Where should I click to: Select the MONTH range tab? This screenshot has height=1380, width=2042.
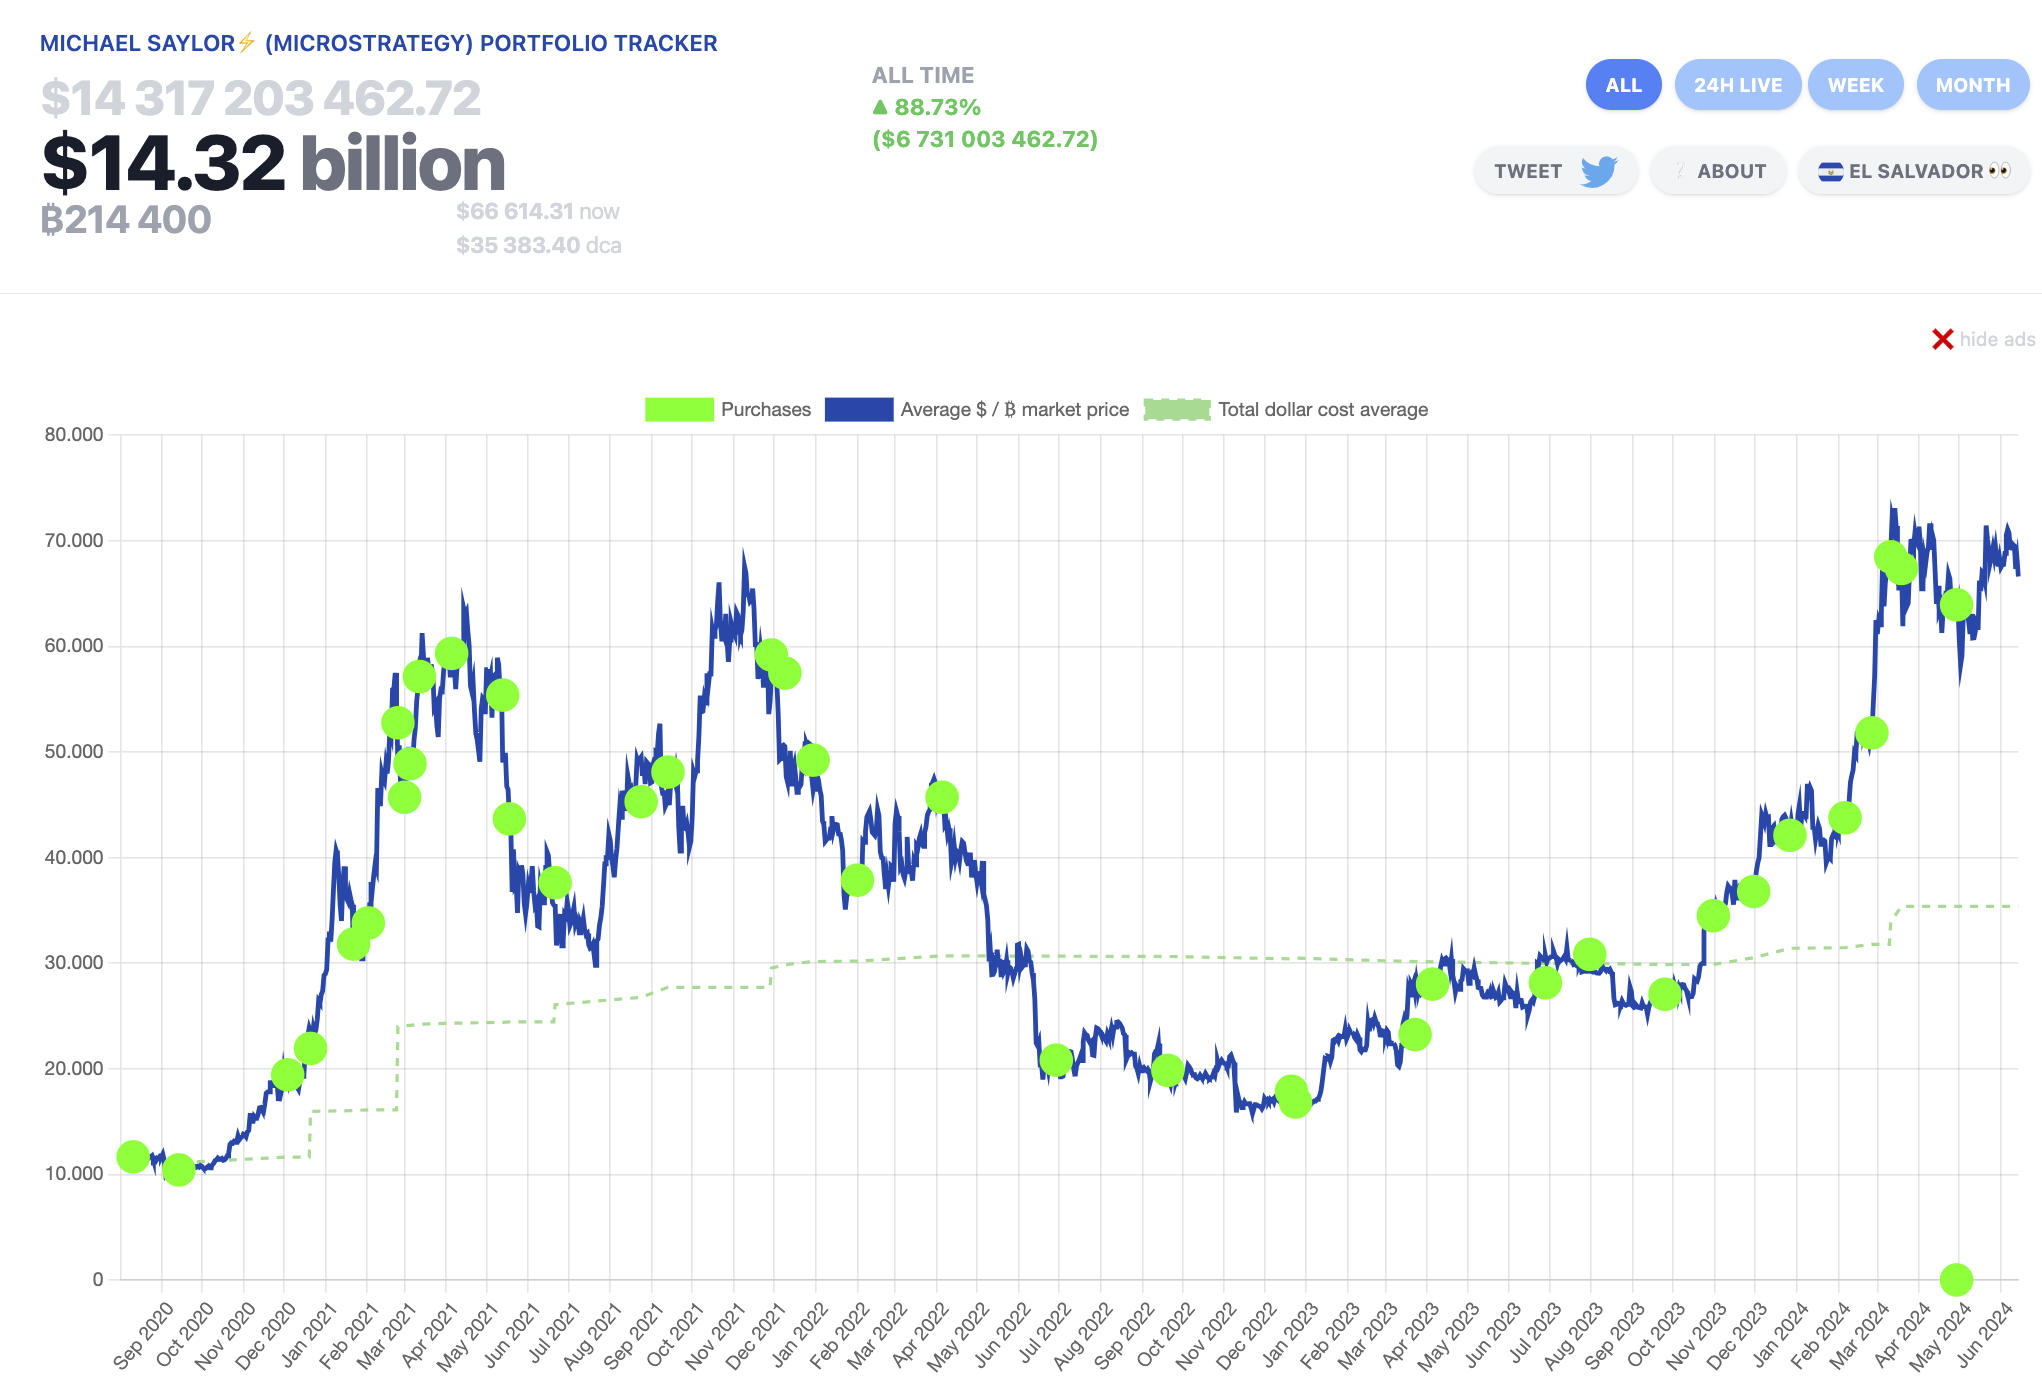tap(1972, 85)
